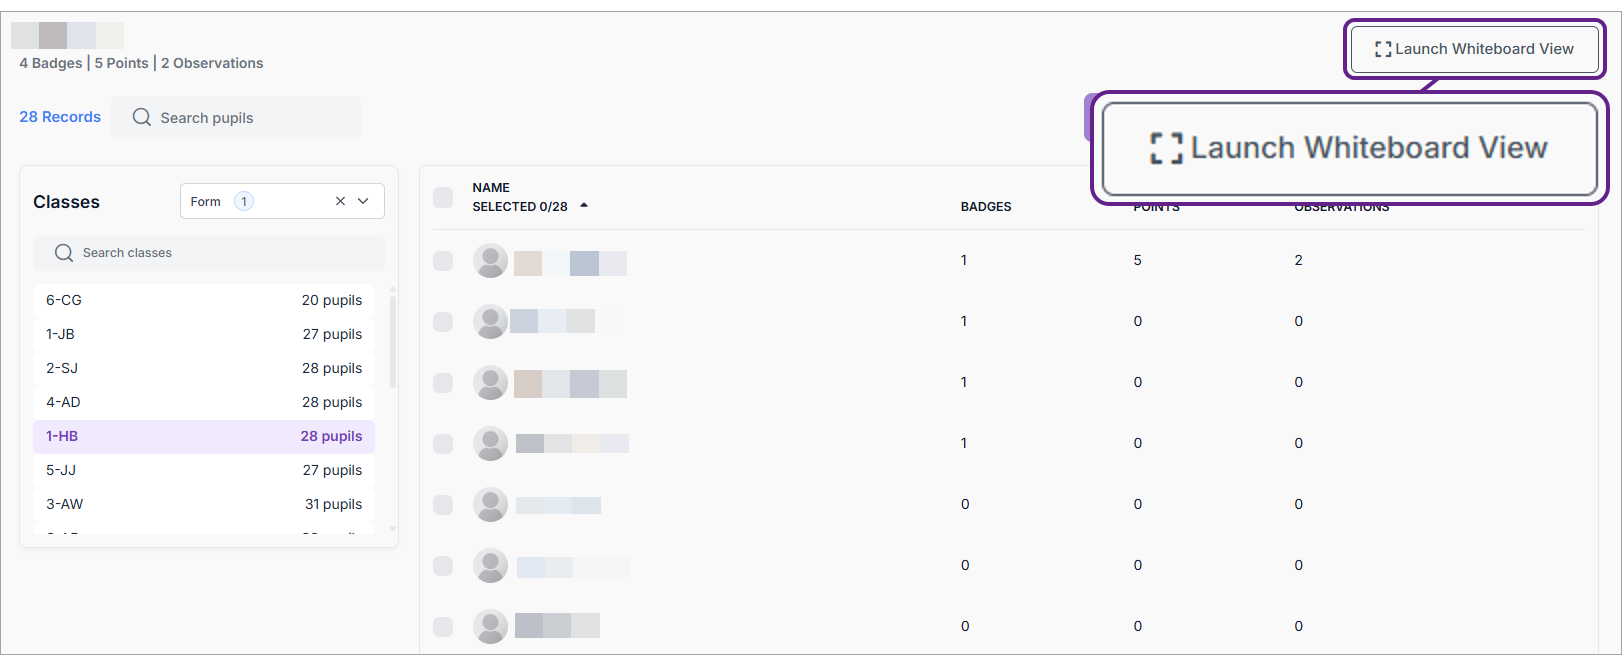
Task: Click the fifth pupil's avatar icon
Action: [490, 505]
